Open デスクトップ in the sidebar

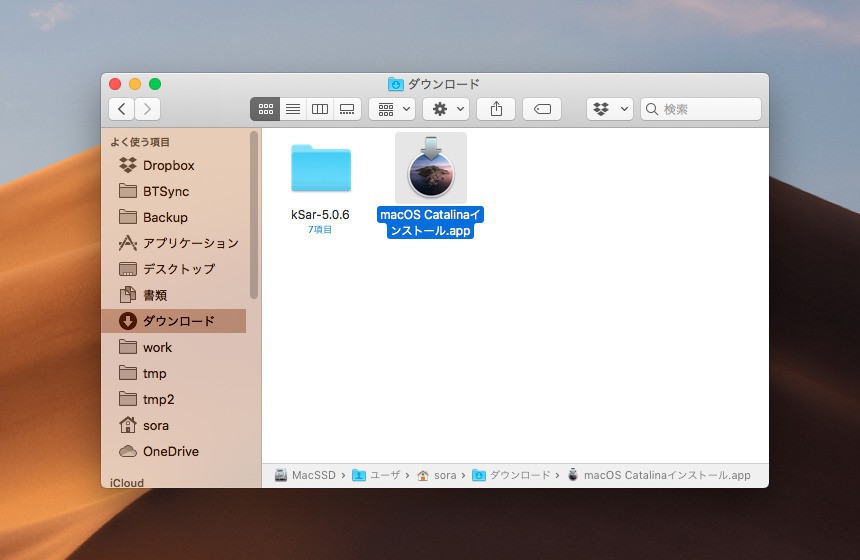point(178,269)
